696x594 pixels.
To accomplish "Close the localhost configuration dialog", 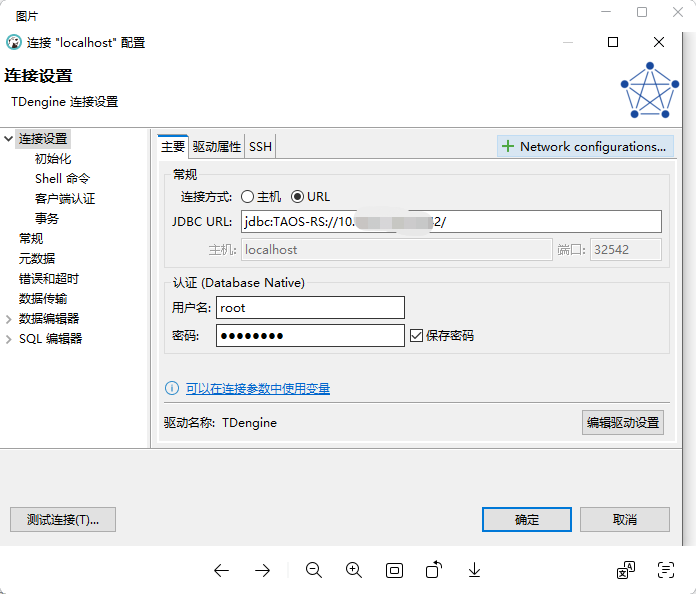I will pyautogui.click(x=659, y=42).
